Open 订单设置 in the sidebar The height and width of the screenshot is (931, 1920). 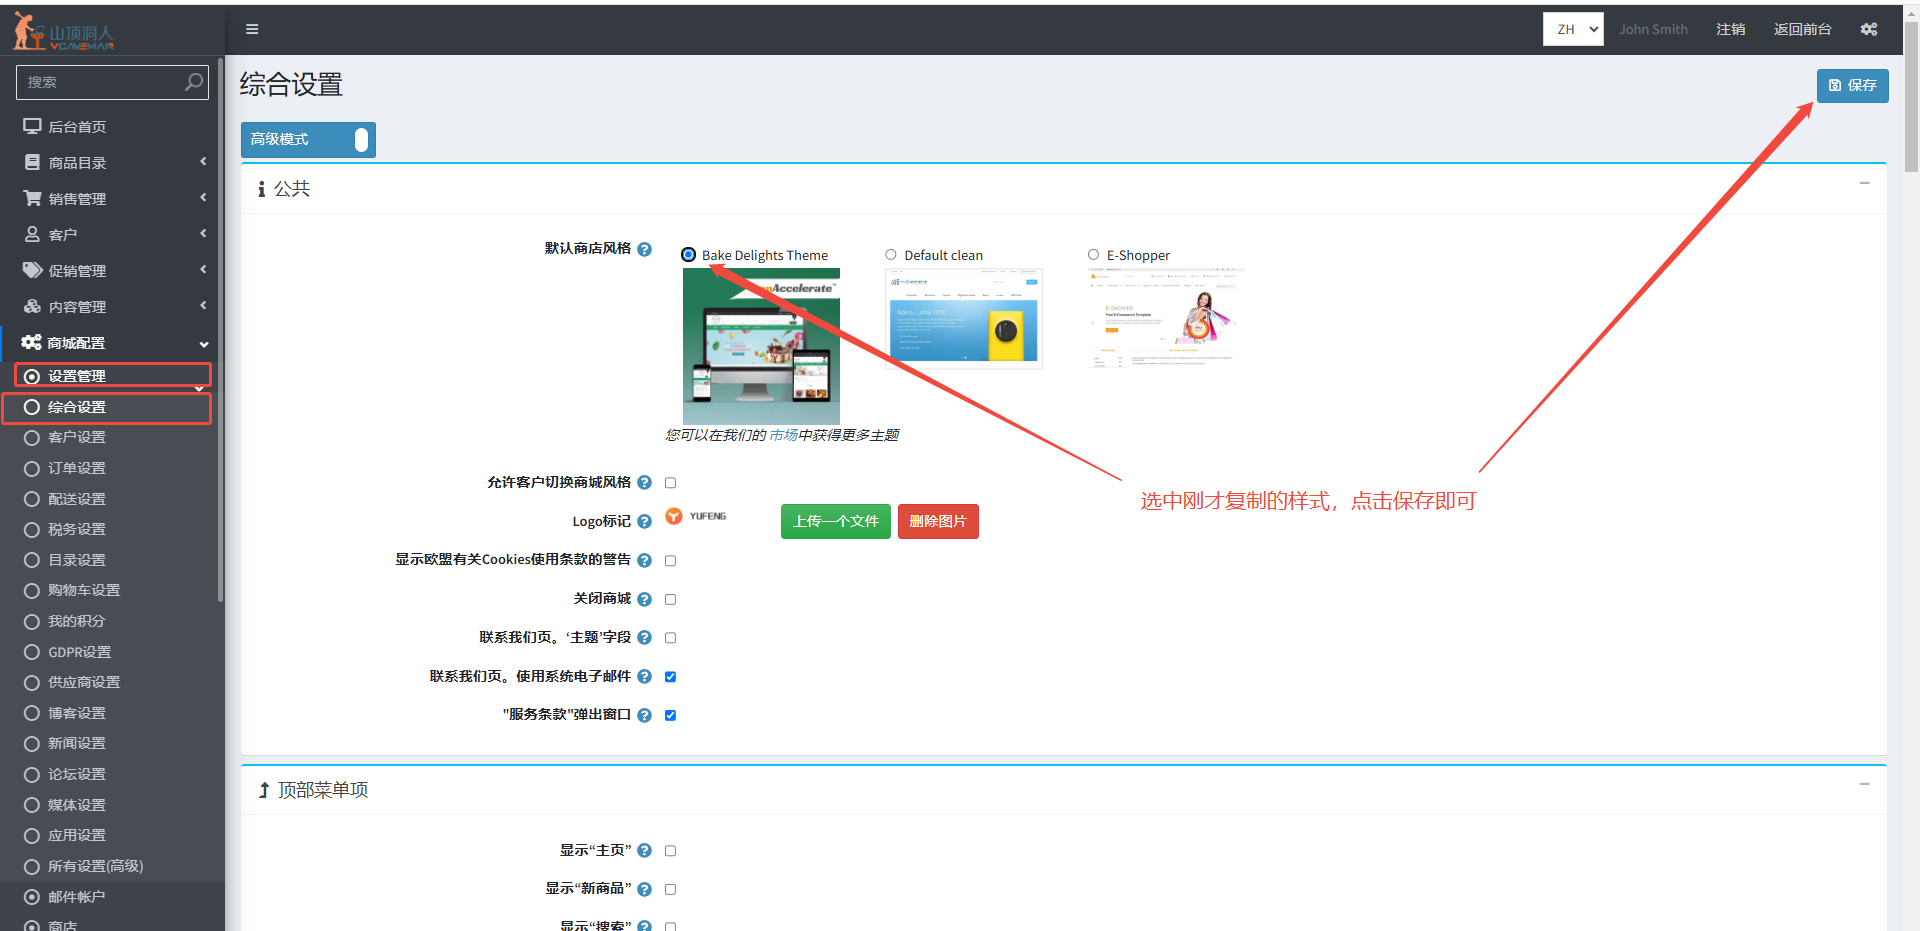[x=77, y=468]
